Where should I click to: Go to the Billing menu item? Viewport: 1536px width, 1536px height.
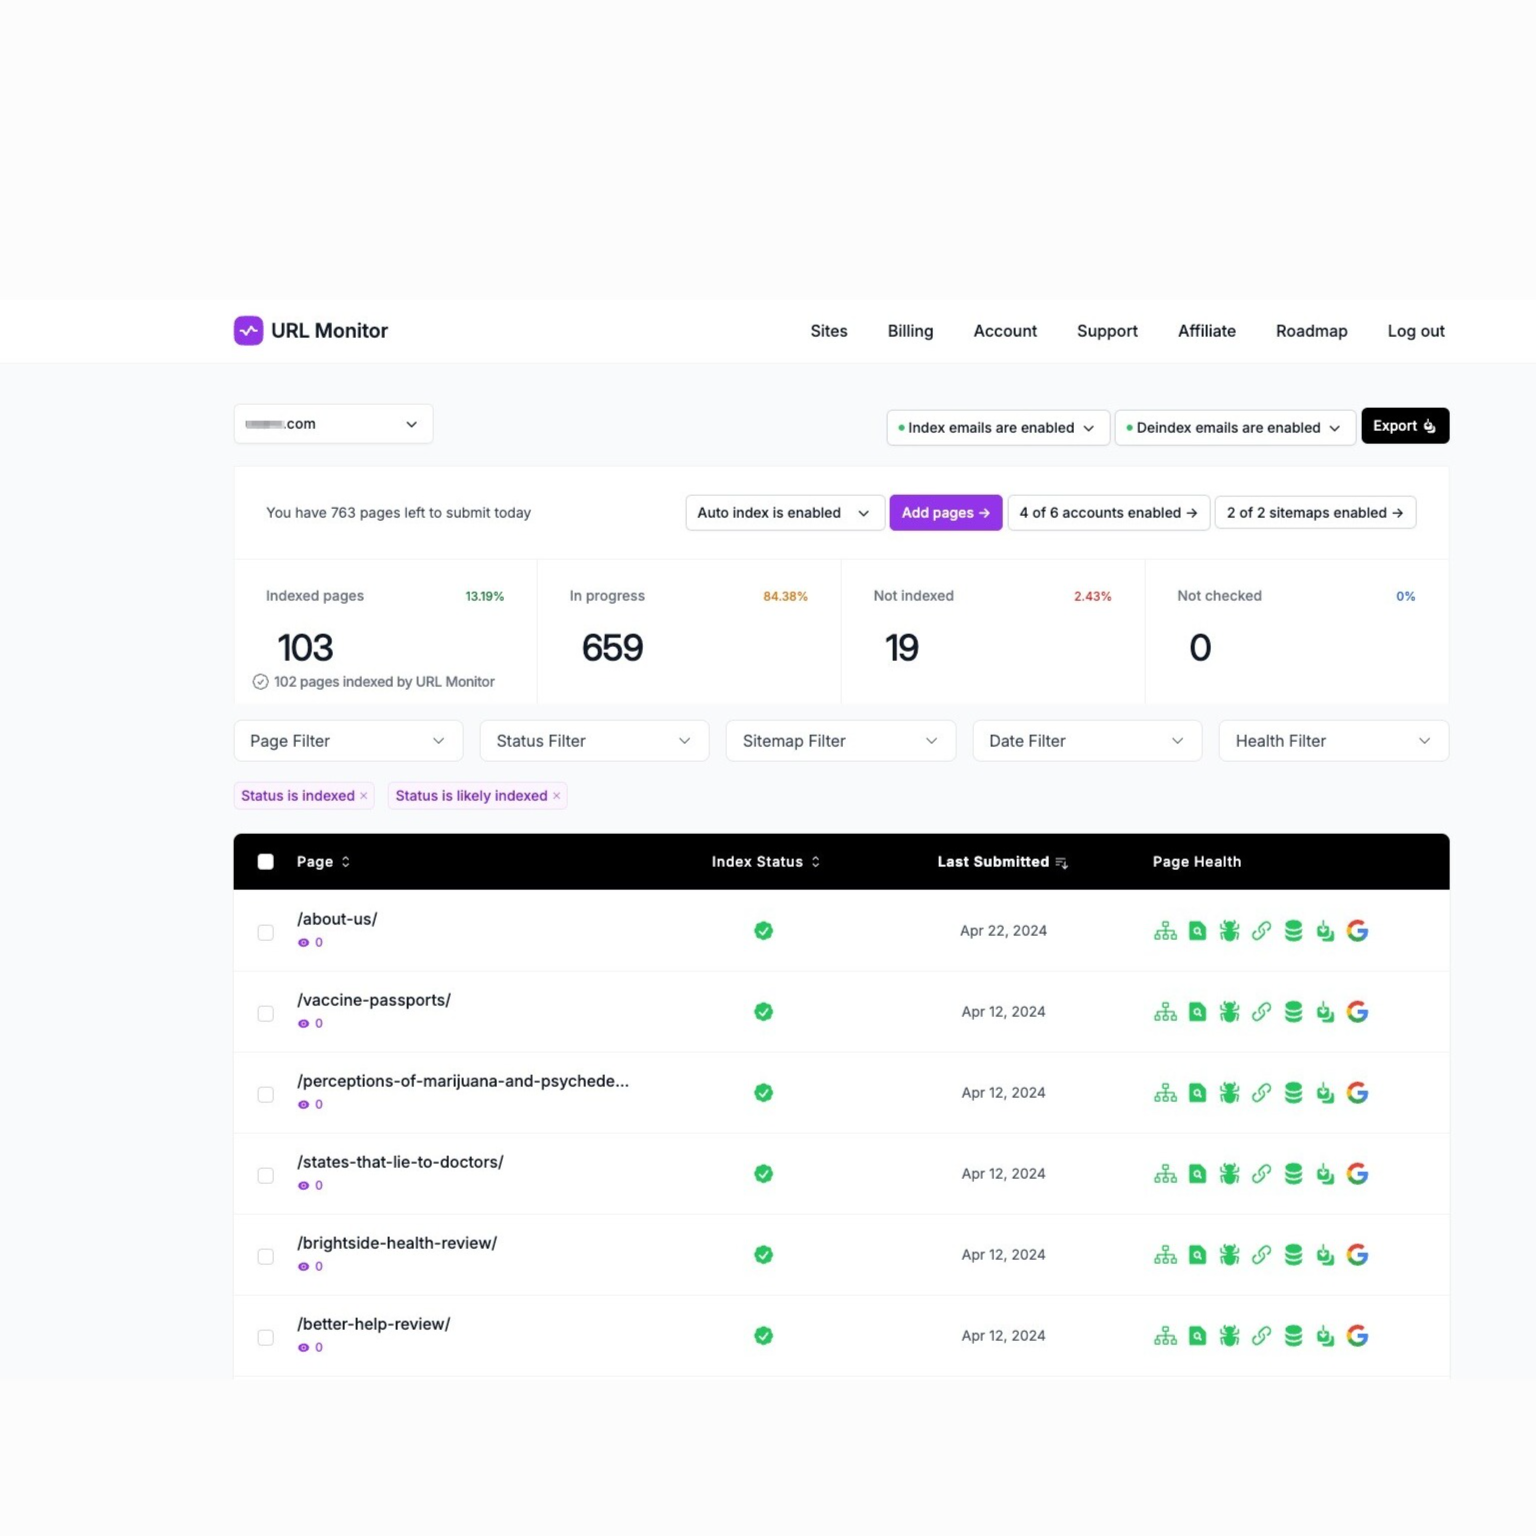tap(910, 331)
